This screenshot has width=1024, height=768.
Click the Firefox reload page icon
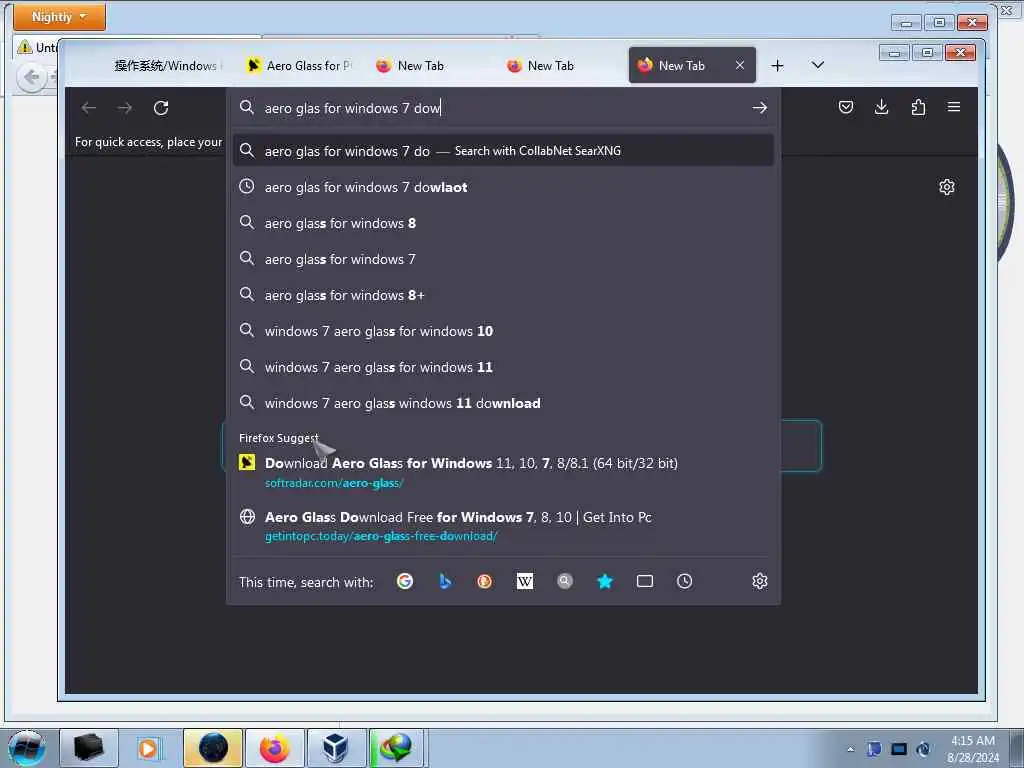(x=161, y=108)
